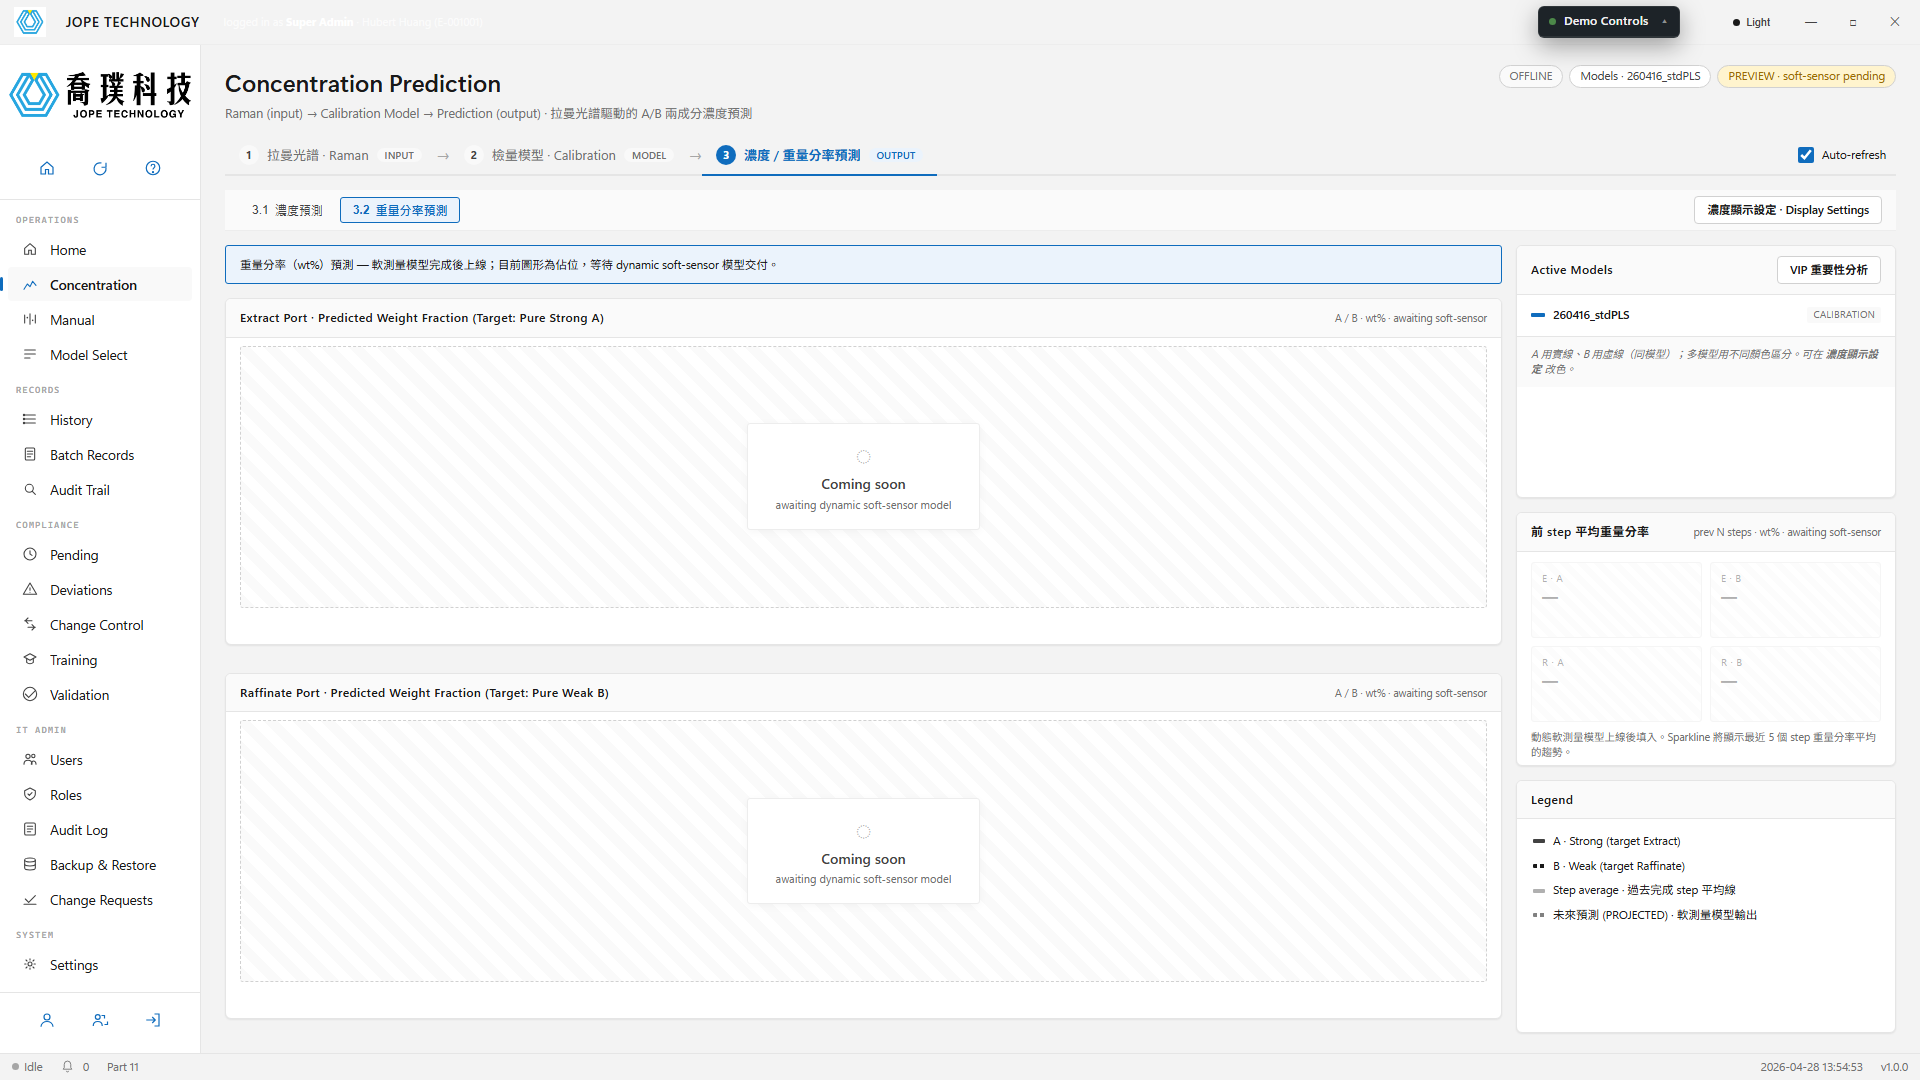Screen dimensions: 1920x1080
Task: Open Display Settings button
Action: click(x=1788, y=210)
